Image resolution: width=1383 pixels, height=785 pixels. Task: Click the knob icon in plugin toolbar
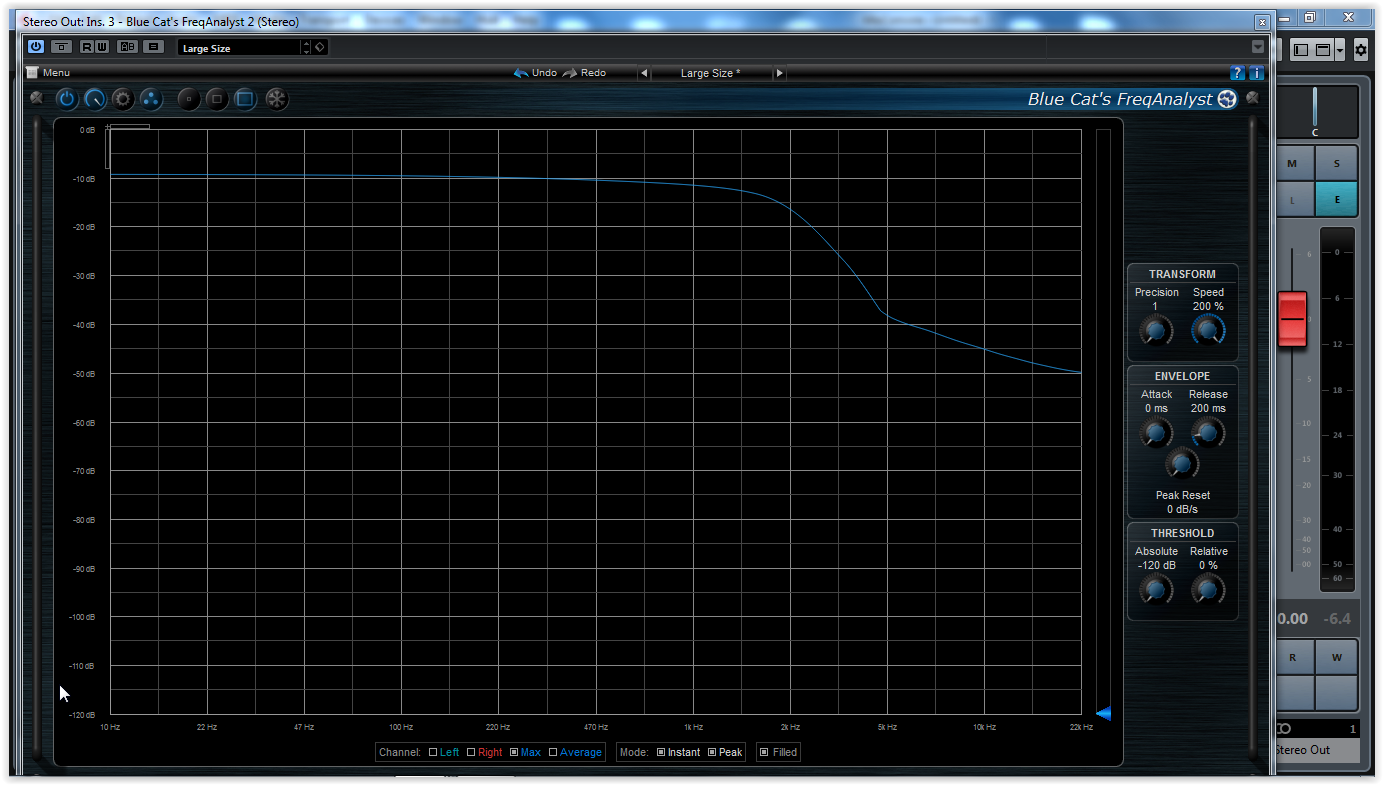click(94, 99)
